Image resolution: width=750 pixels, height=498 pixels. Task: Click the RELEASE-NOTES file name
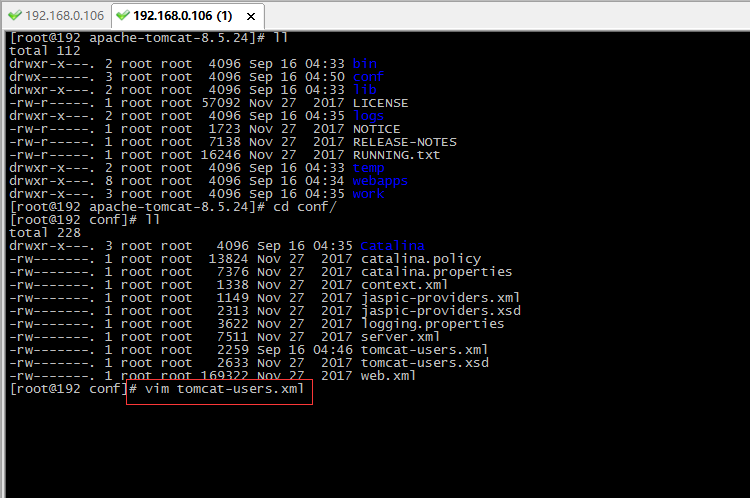[405, 142]
